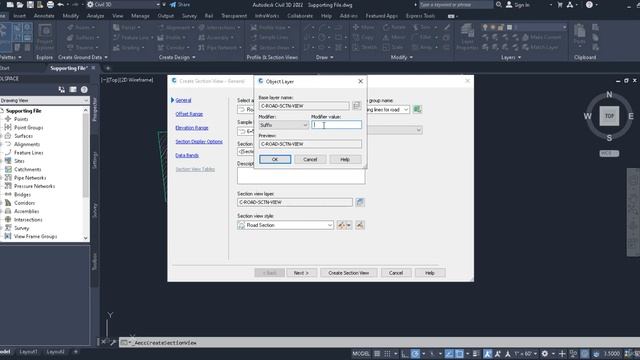Click the pick-from-drawing icon after Section view style
The width and height of the screenshot is (640, 360).
tap(360, 225)
